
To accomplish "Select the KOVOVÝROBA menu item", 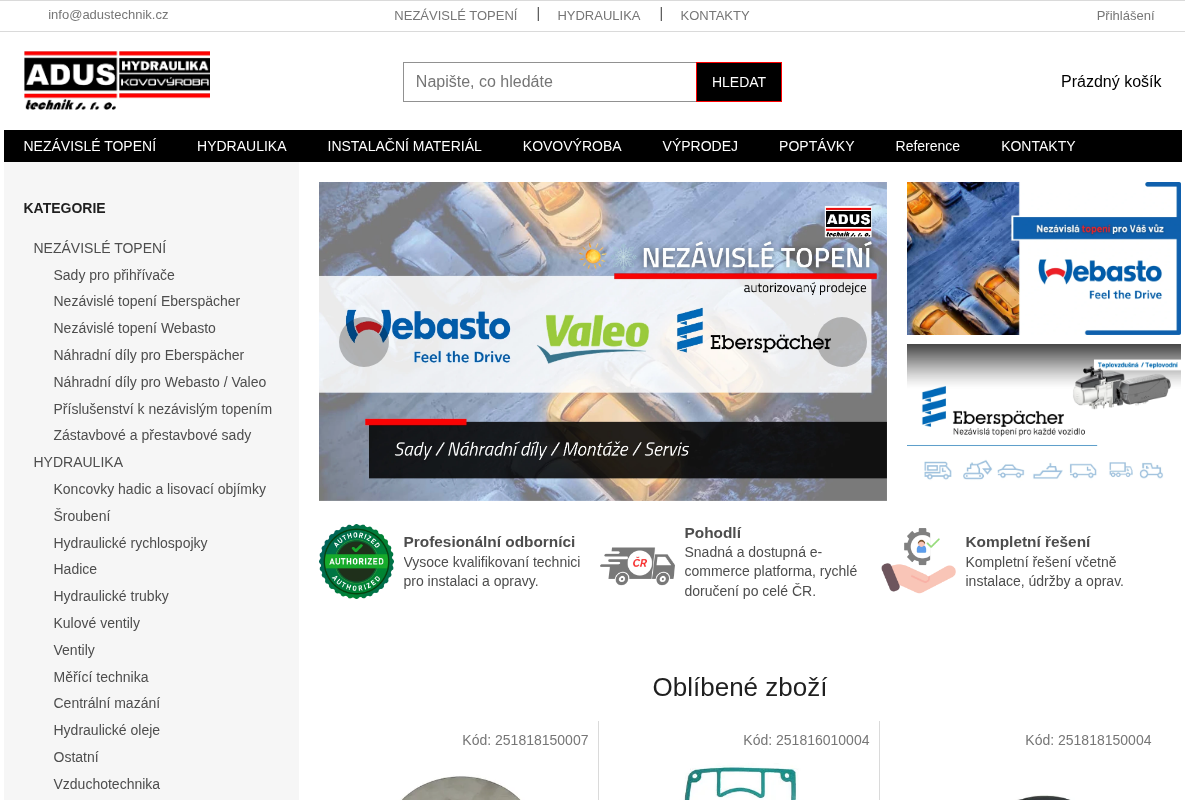I will [572, 146].
